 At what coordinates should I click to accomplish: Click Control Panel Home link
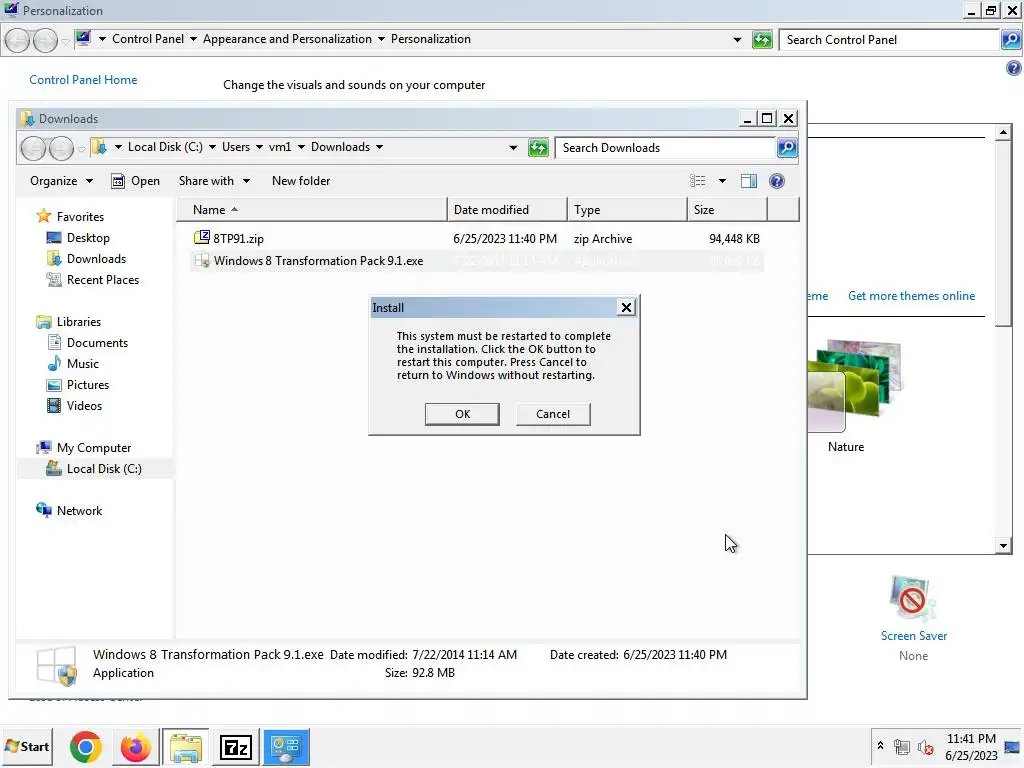[83, 80]
